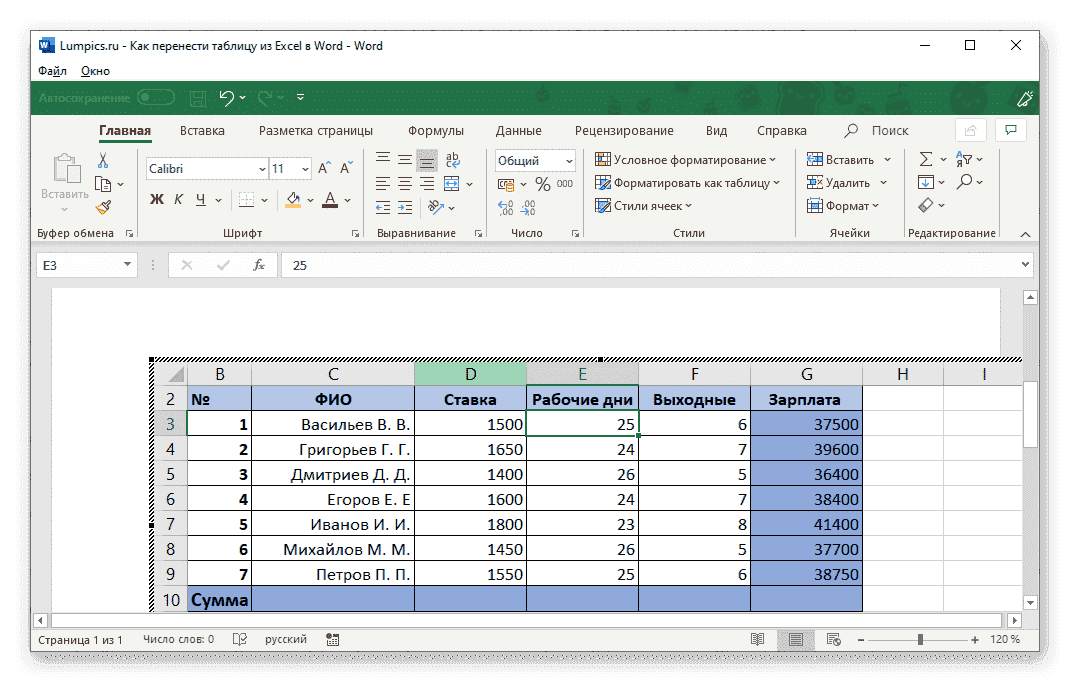Click the Increase decimal icon

505,207
